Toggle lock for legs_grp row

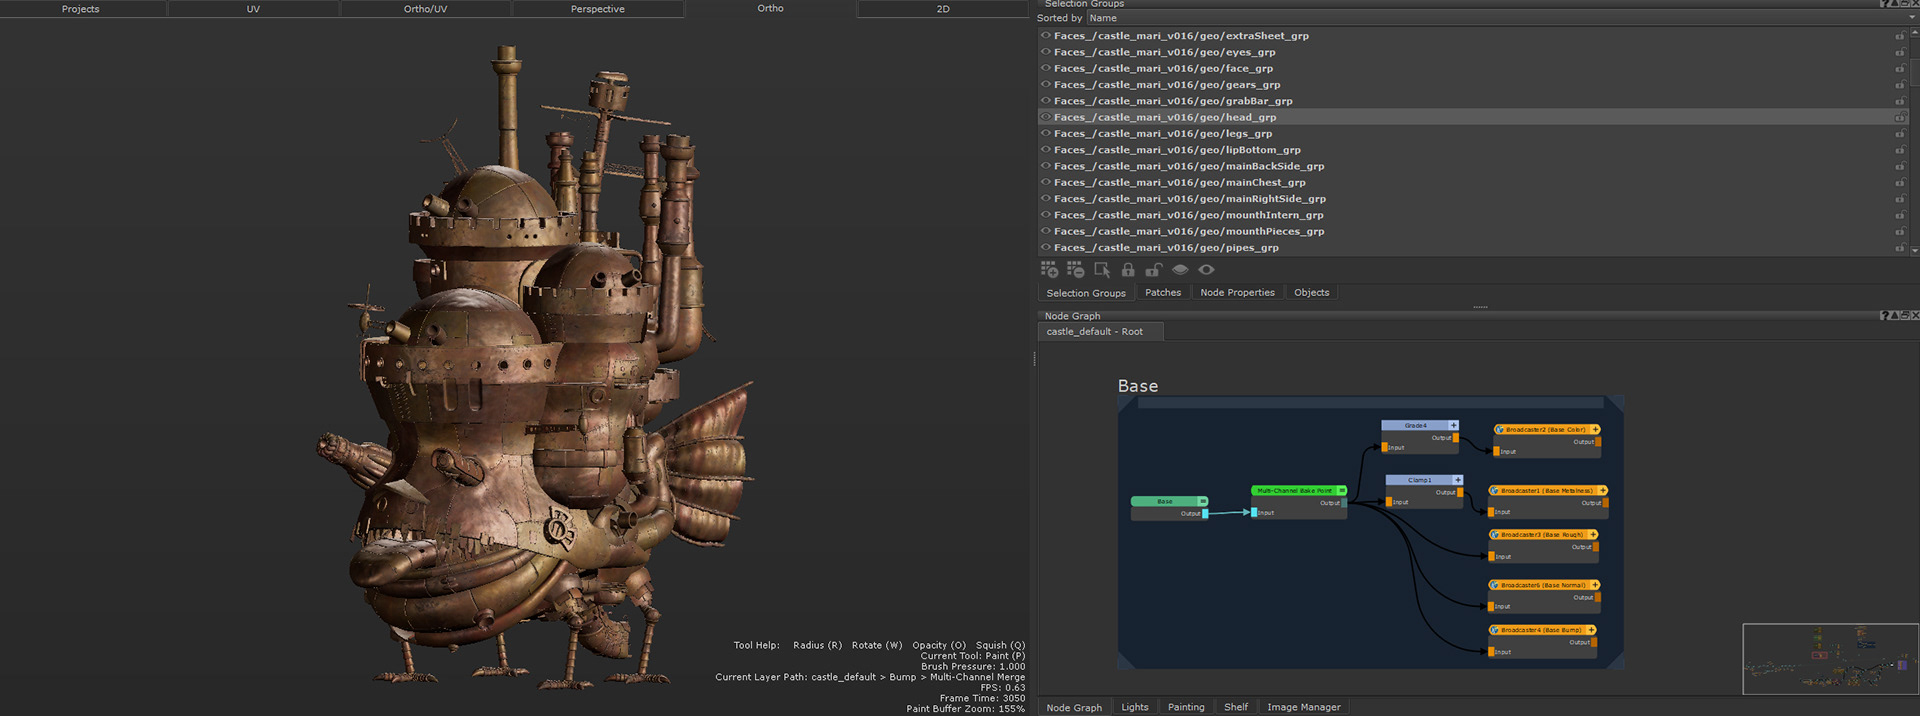1899,134
